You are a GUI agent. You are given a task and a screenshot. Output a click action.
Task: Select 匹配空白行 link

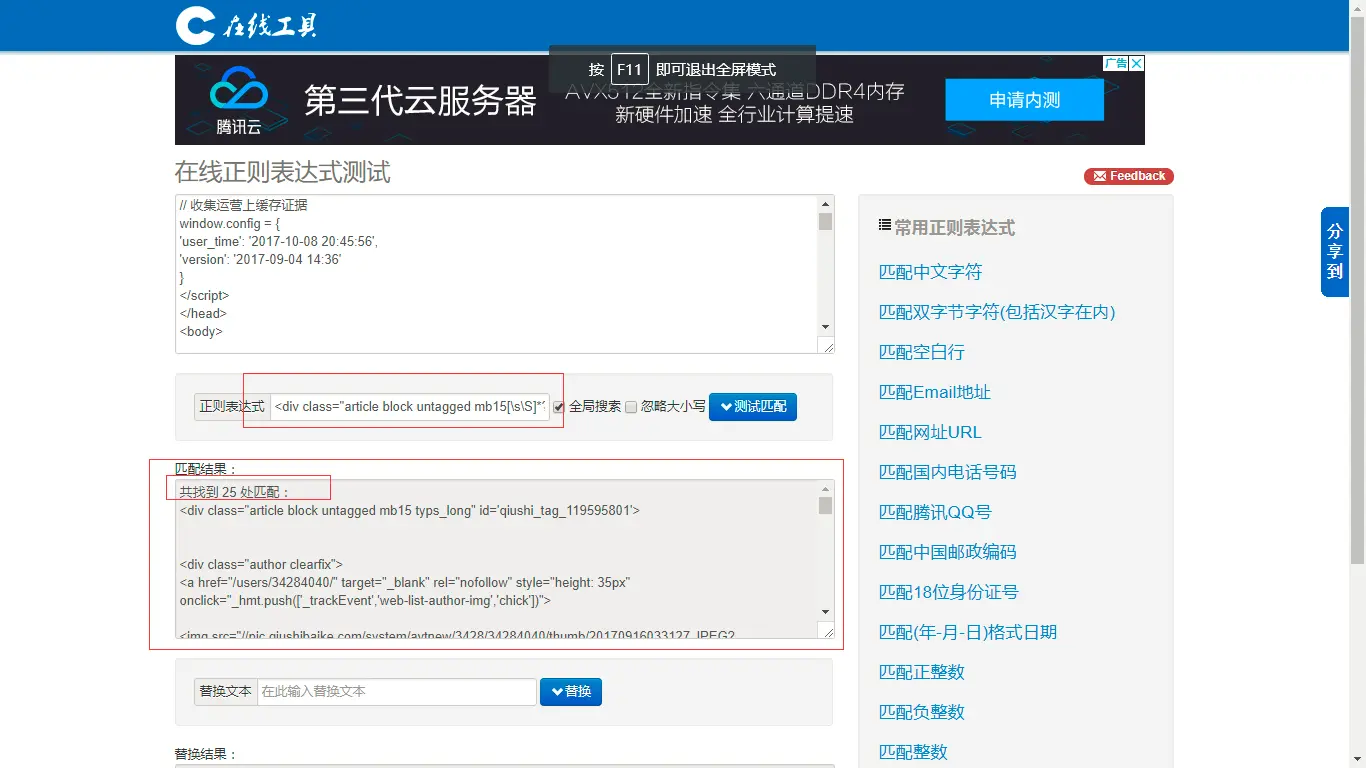point(921,352)
